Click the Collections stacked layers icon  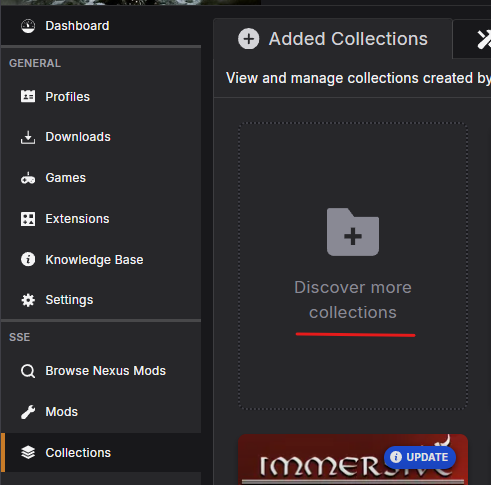[x=28, y=452]
